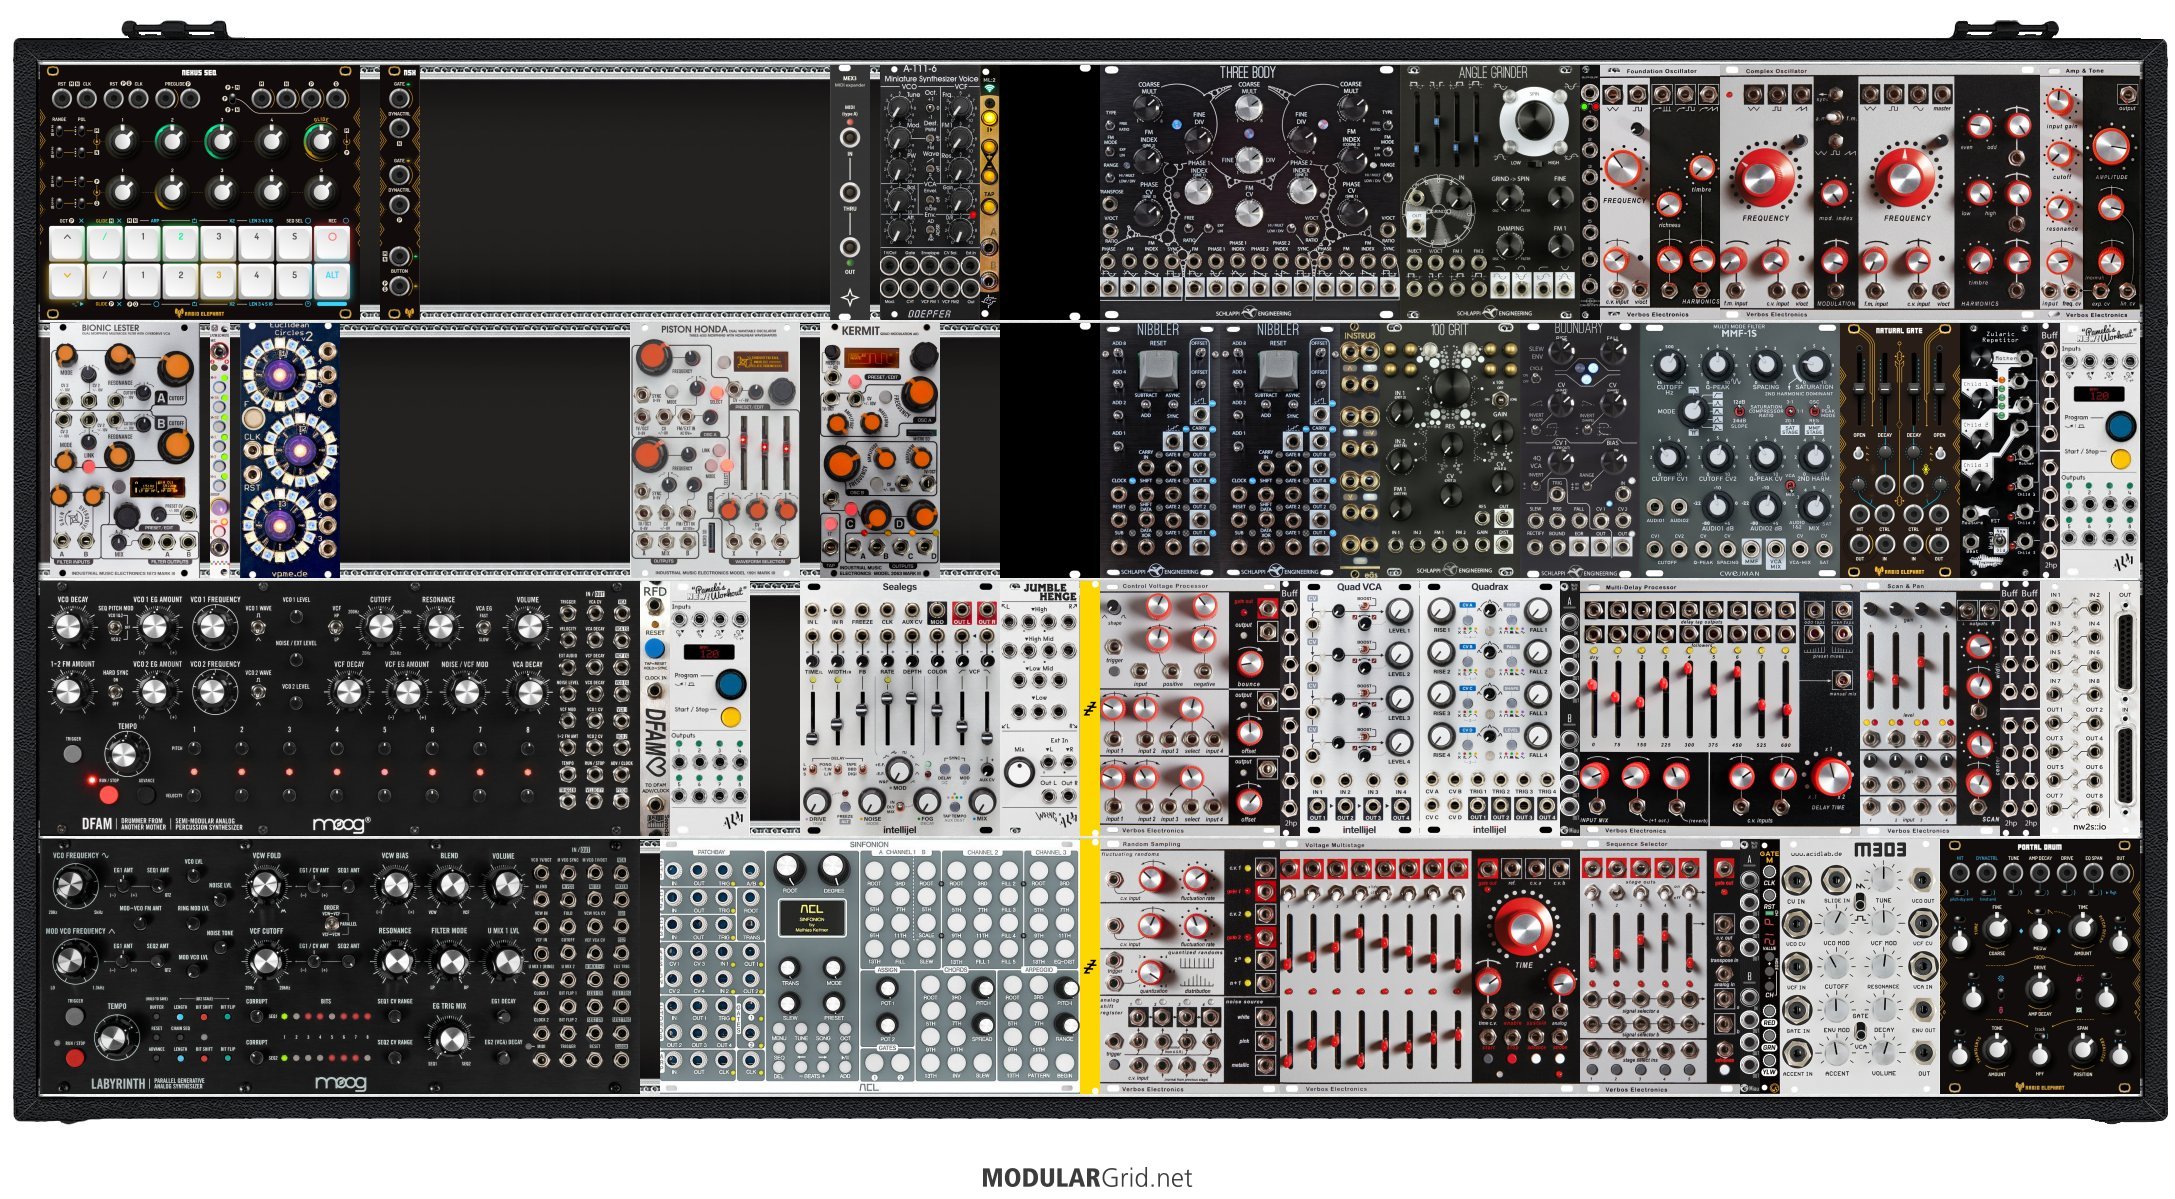Click the Sealegs Mix knob
The image size is (2175, 1199).
982,801
